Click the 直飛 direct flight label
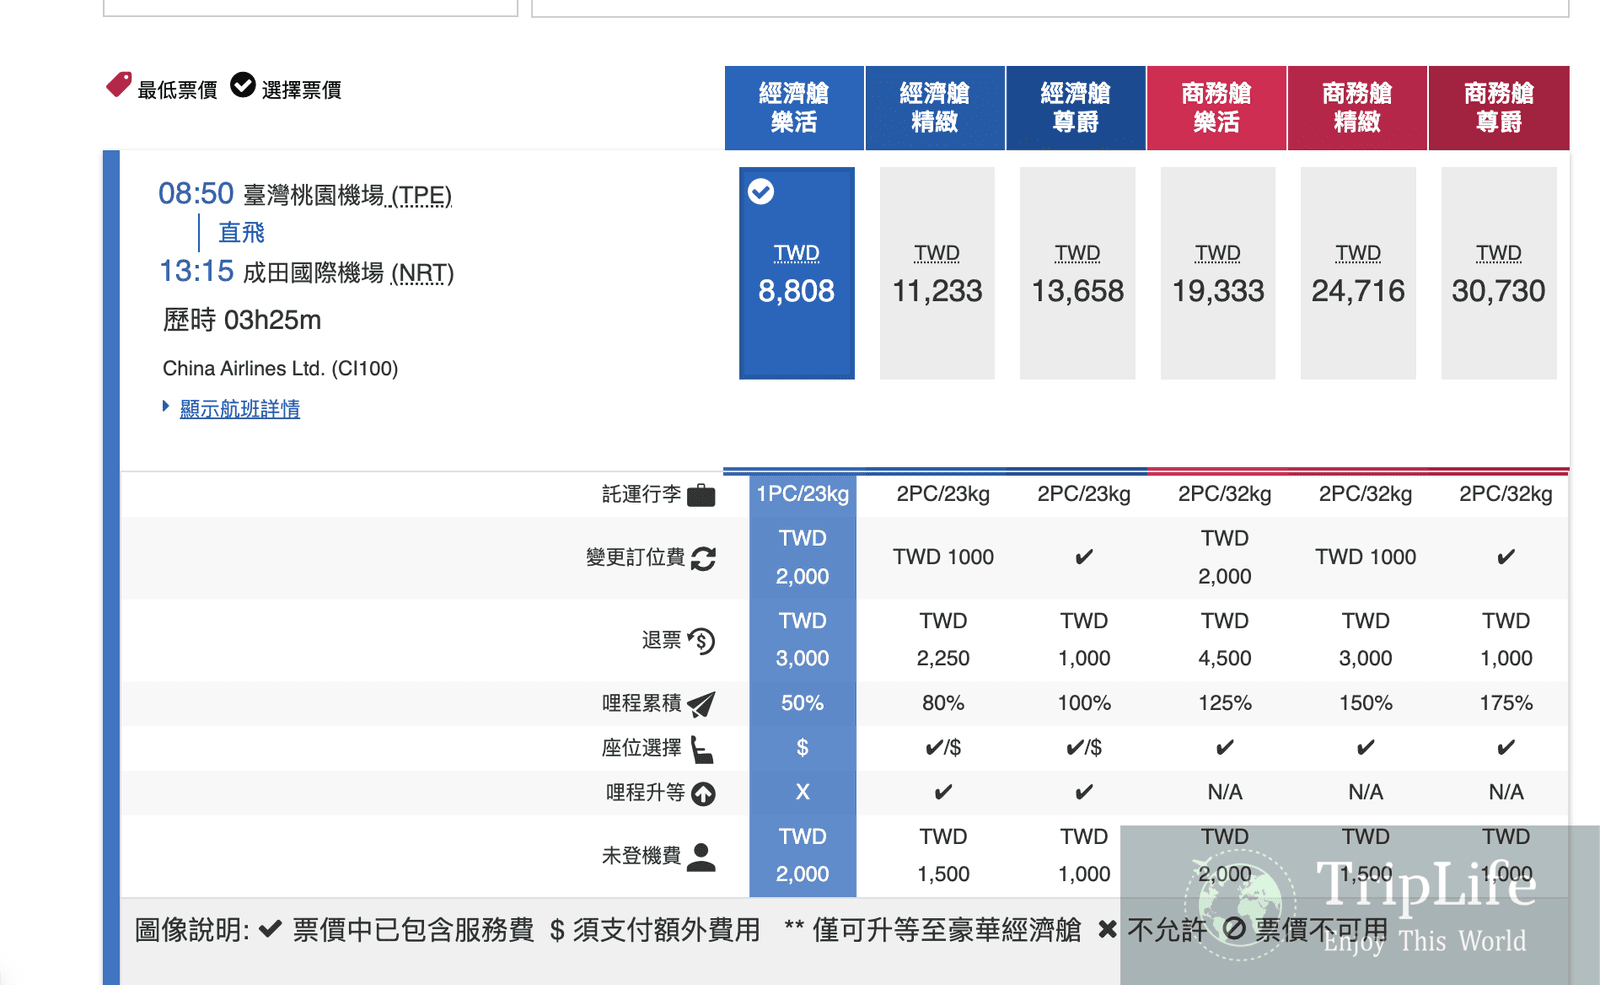1600x985 pixels. tap(242, 232)
